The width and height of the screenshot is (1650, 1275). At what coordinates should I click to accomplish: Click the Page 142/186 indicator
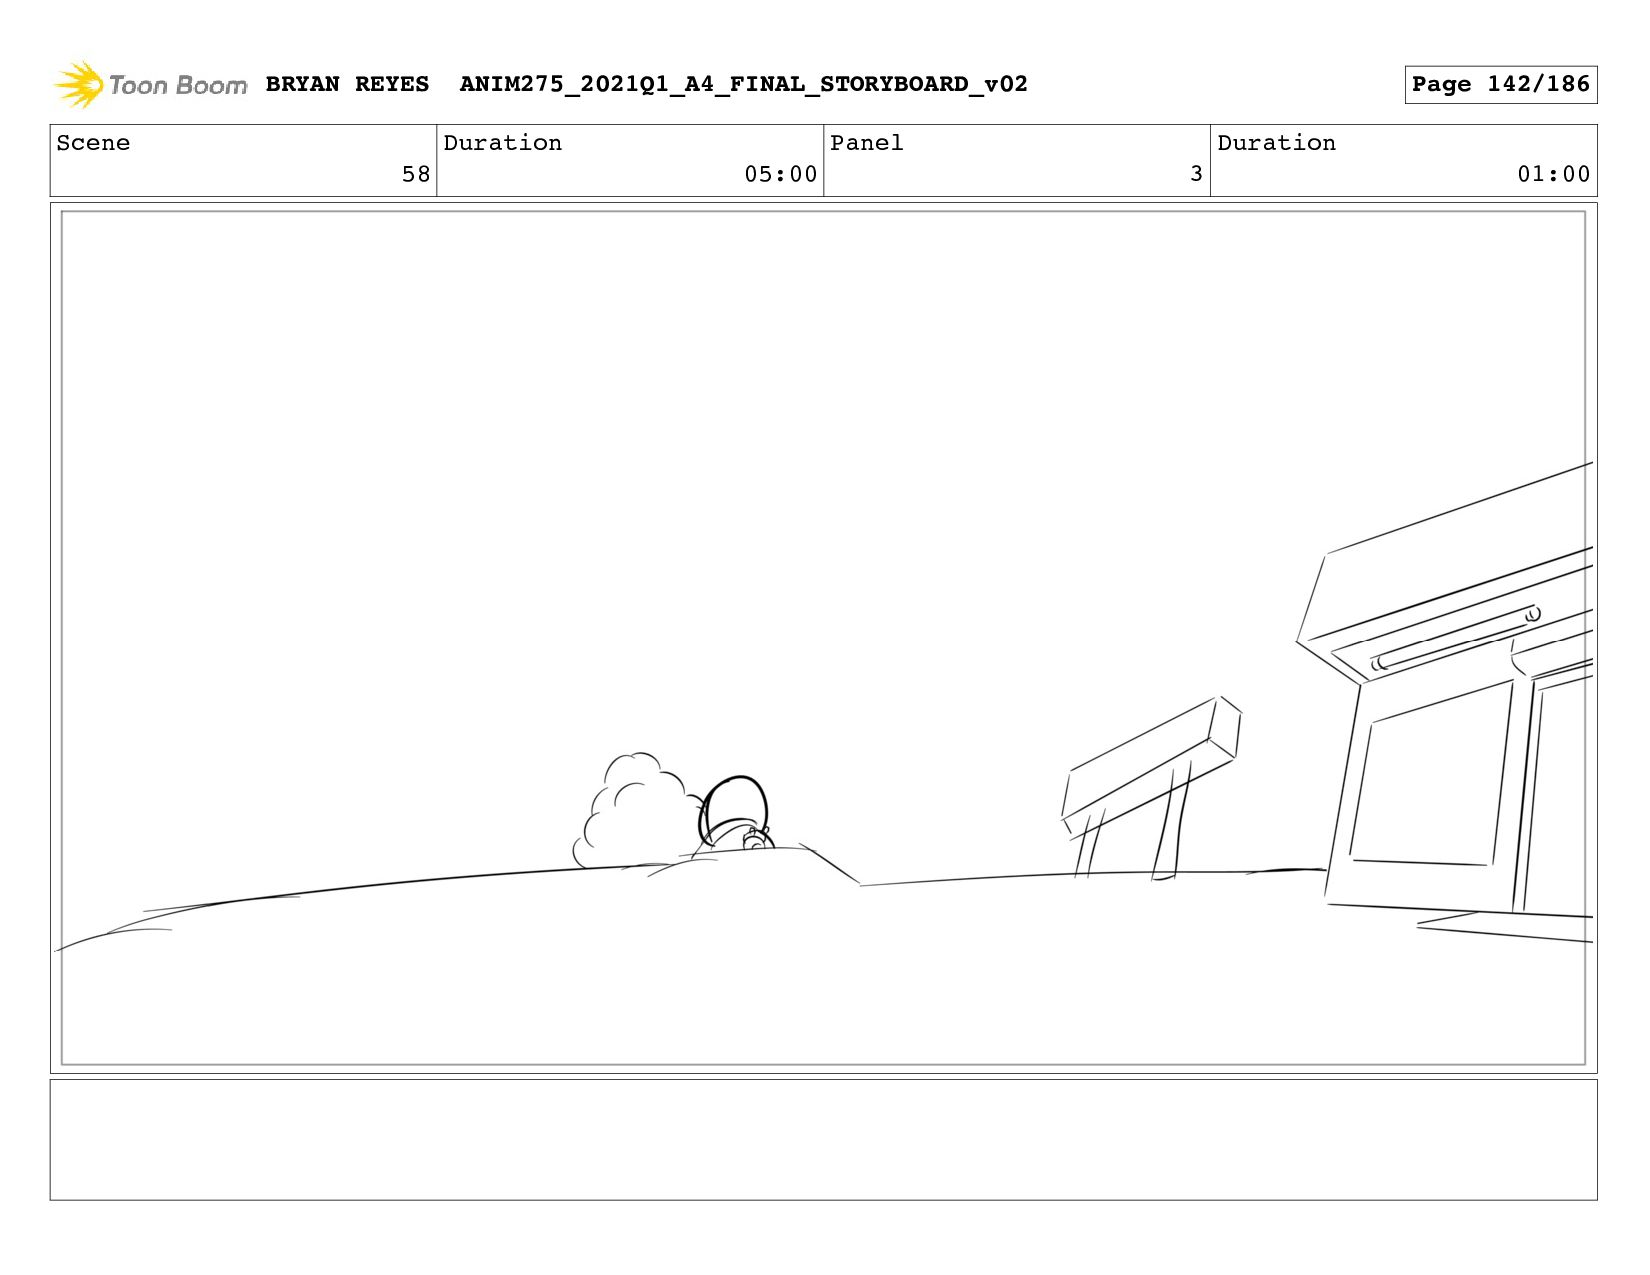point(1500,84)
